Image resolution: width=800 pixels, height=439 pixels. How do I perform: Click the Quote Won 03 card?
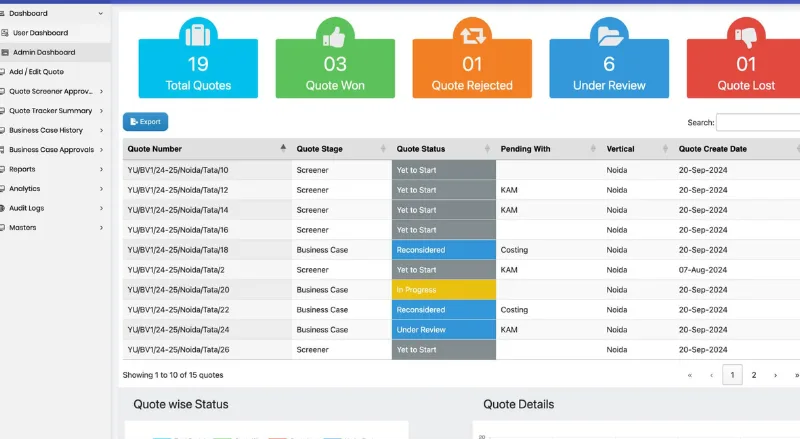(x=335, y=68)
